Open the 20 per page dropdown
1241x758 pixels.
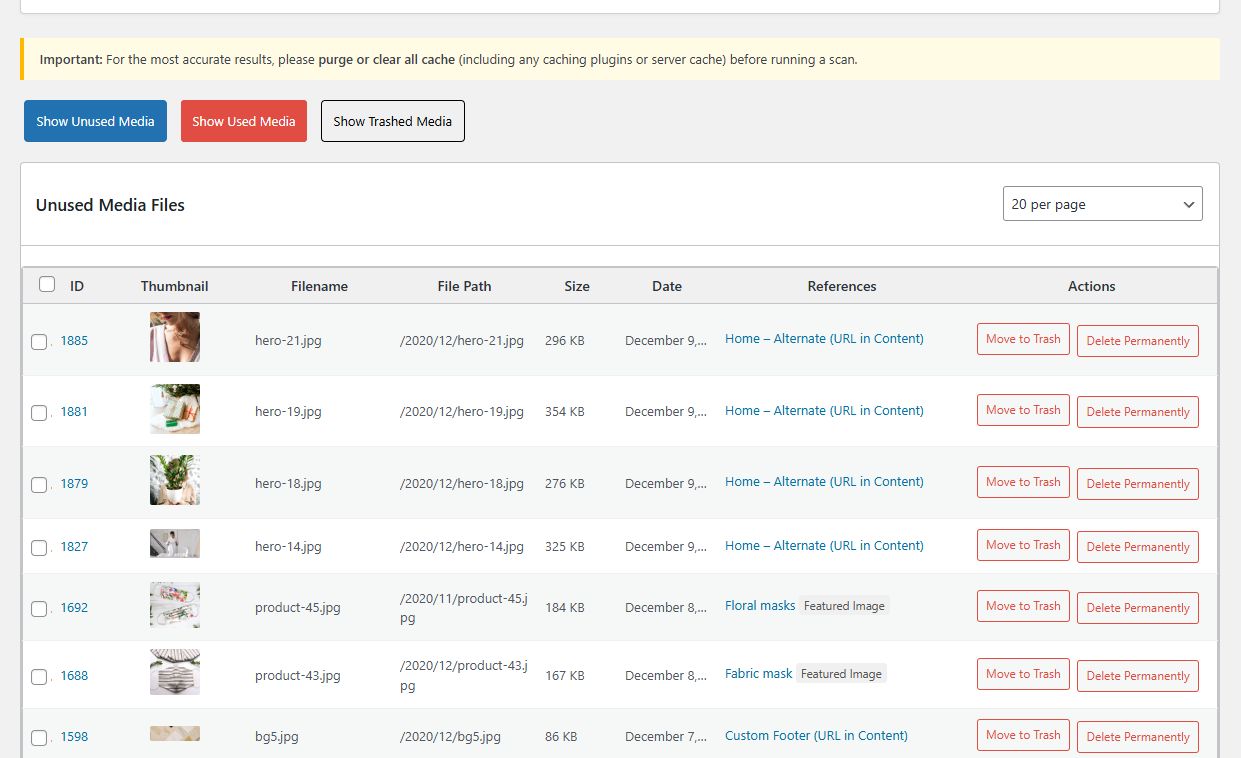1102,204
